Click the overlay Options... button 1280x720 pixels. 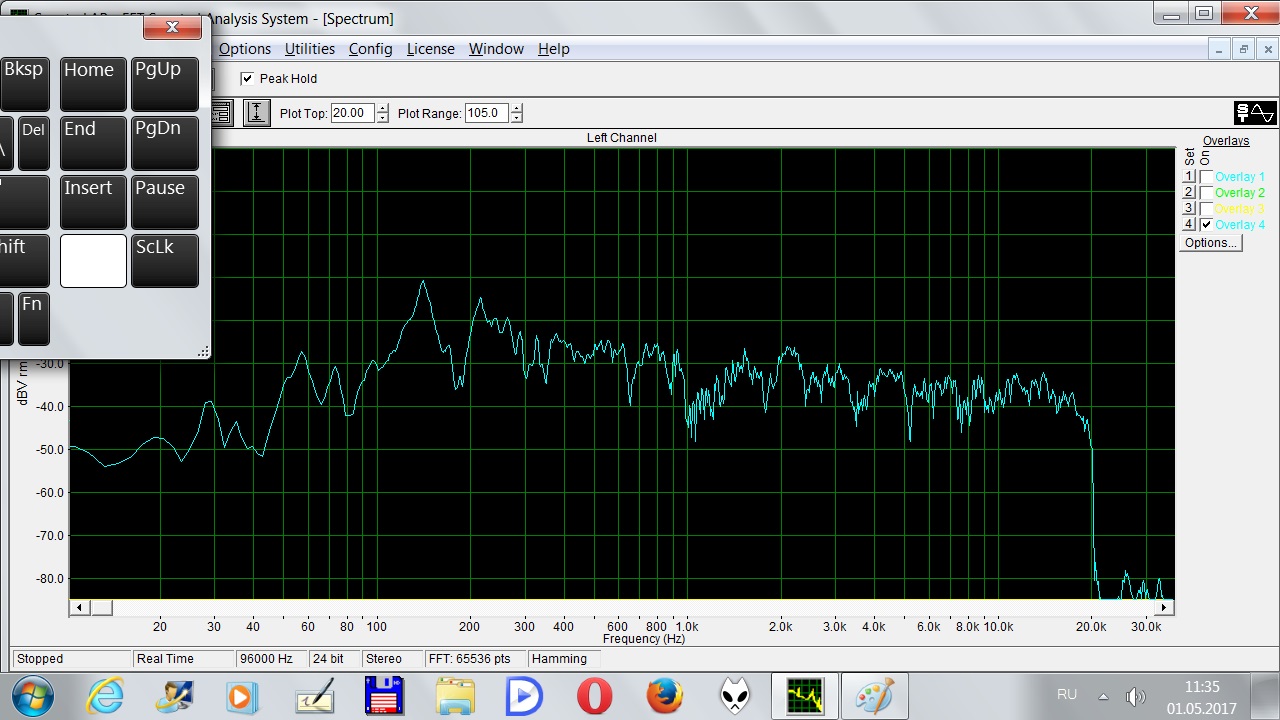[1210, 243]
